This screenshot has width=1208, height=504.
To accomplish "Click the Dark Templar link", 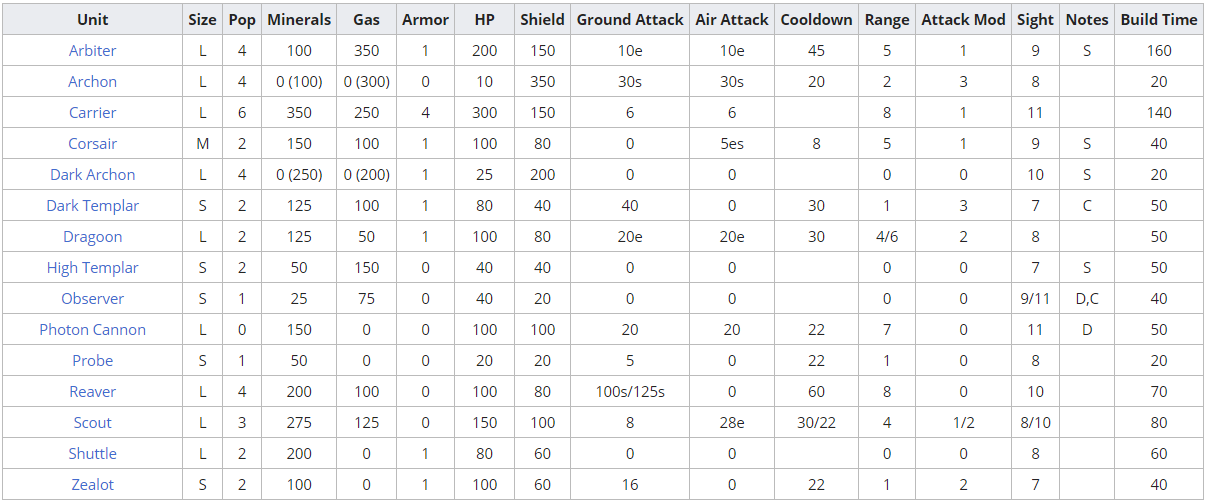I will coord(92,206).
